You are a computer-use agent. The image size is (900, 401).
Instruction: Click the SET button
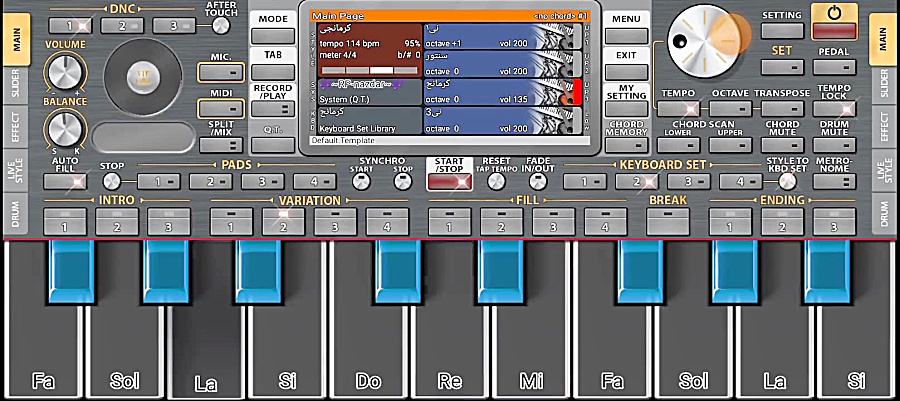point(782,67)
